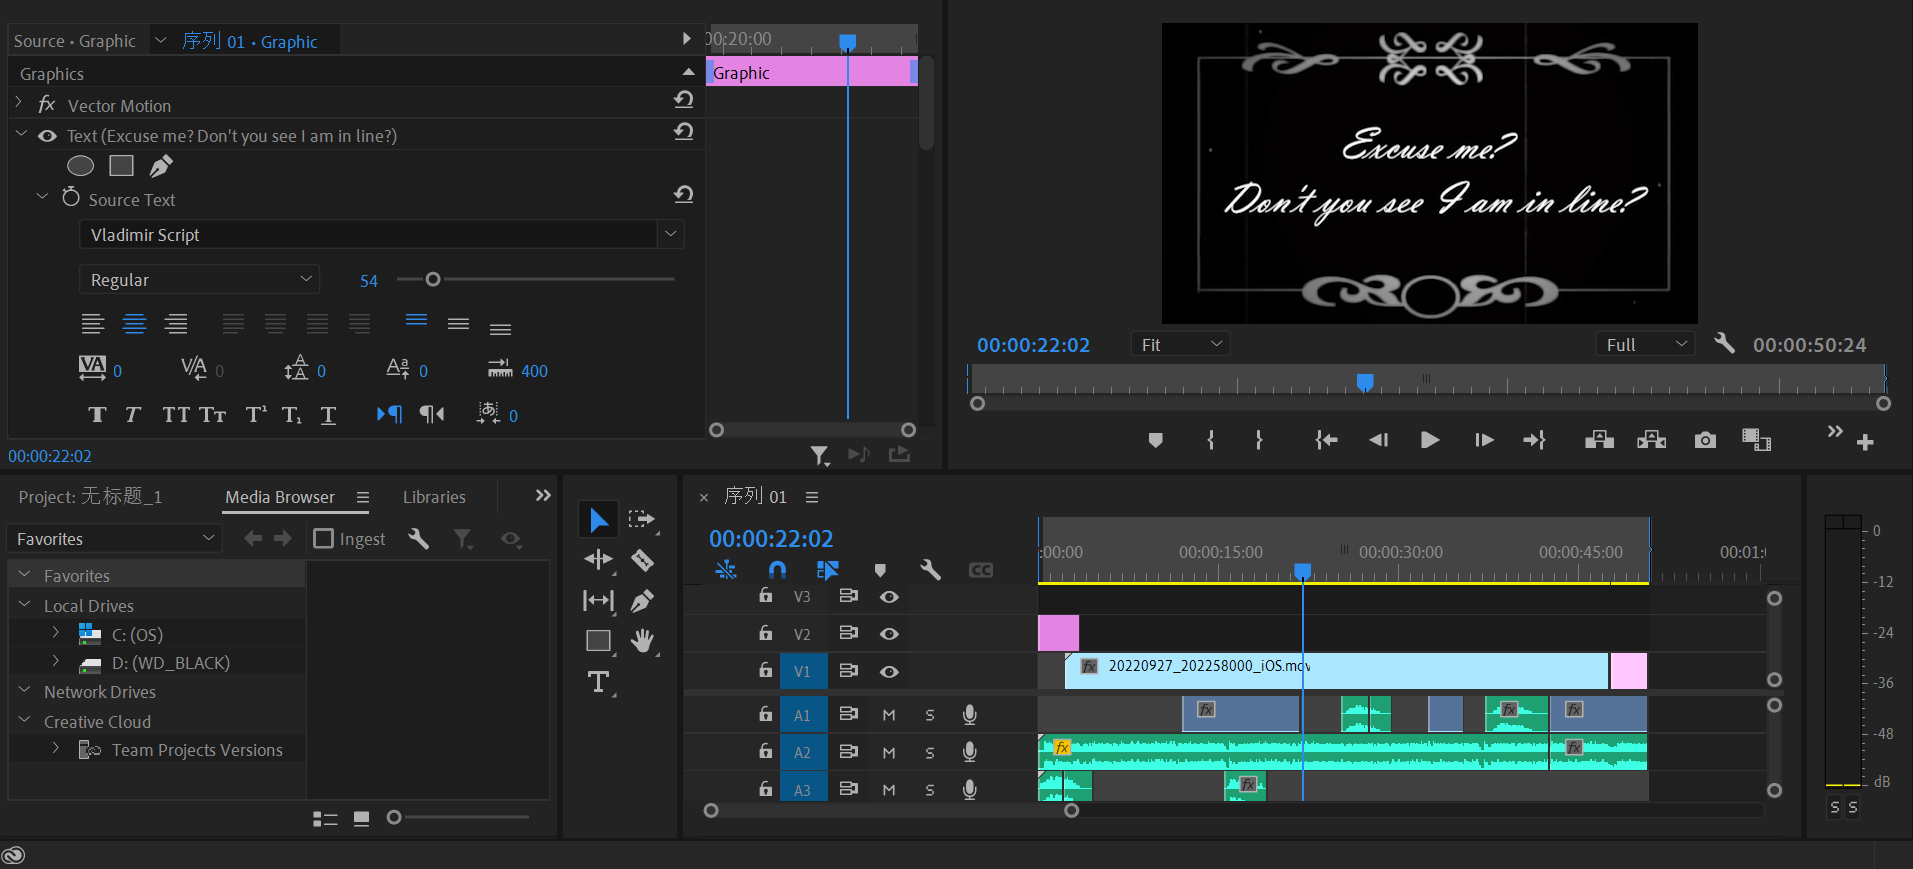Select the Source Graphic tab

(75, 41)
